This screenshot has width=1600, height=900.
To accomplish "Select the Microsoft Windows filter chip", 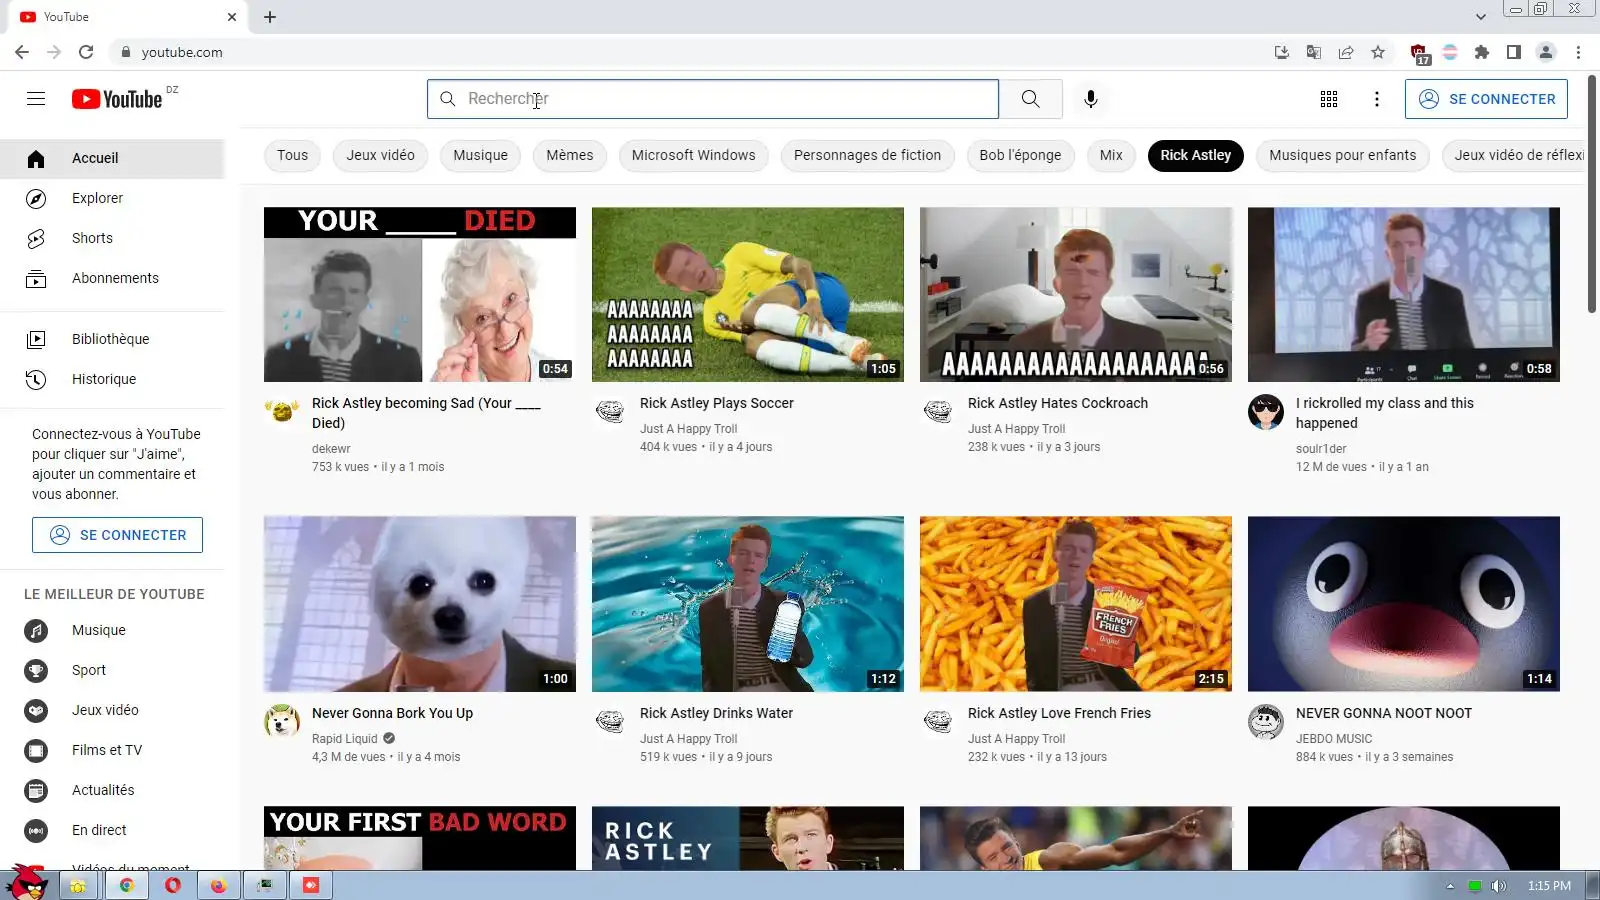I will click(693, 155).
